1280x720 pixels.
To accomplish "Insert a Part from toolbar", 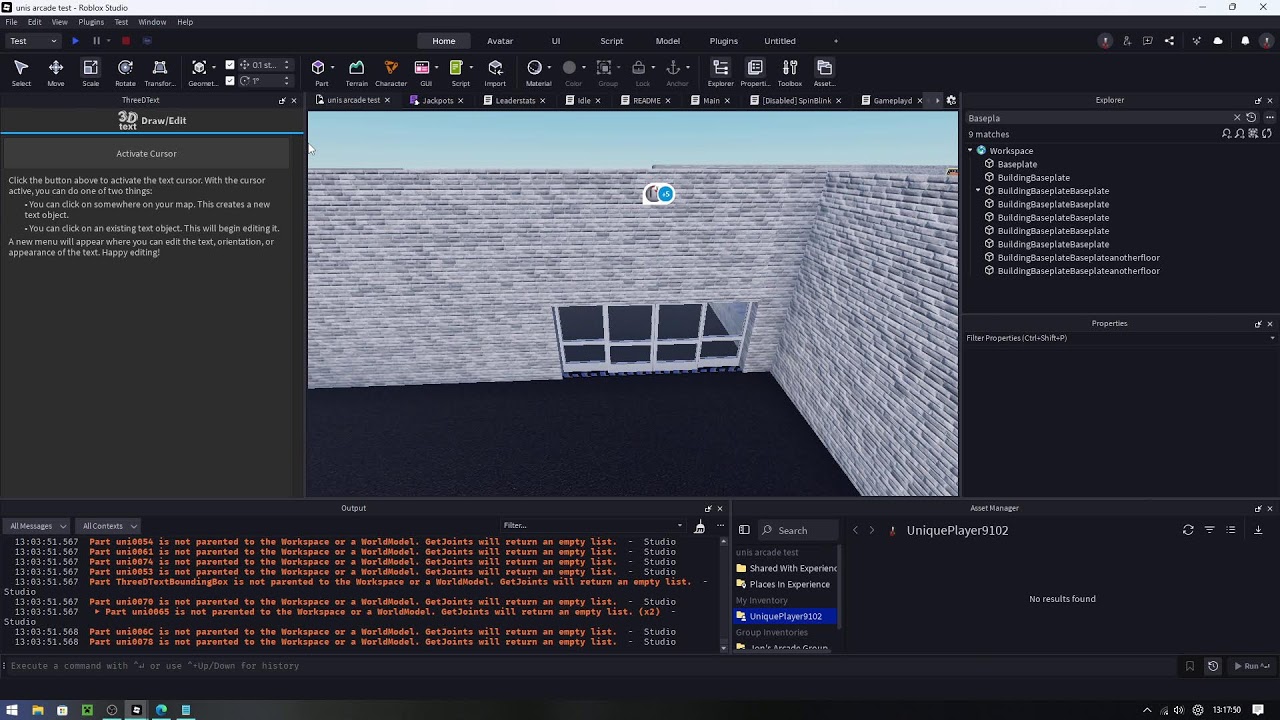I will point(319,68).
